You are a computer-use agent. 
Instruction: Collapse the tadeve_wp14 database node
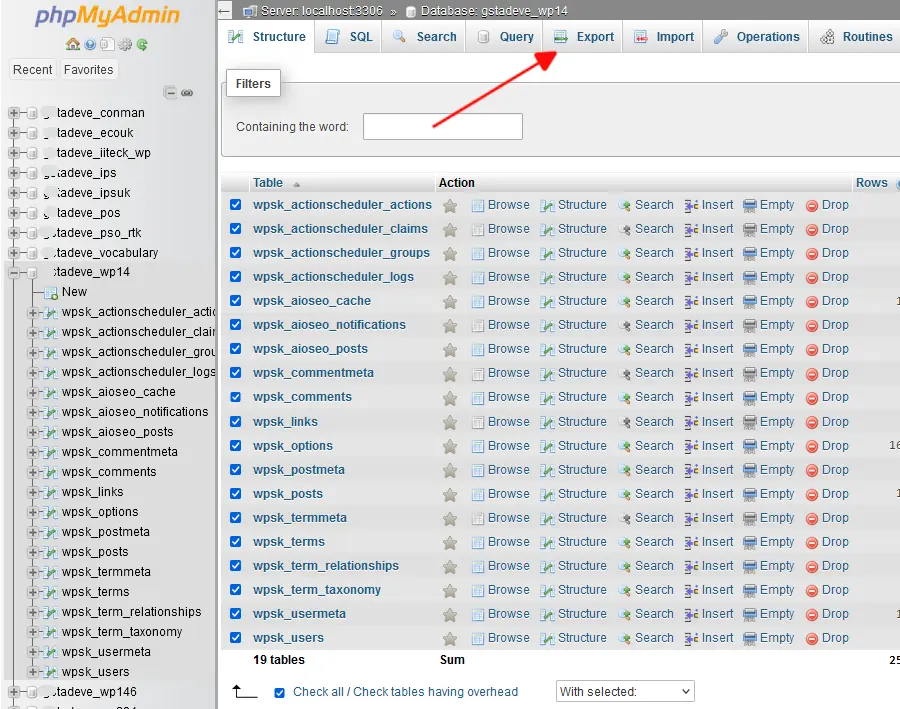coord(14,273)
